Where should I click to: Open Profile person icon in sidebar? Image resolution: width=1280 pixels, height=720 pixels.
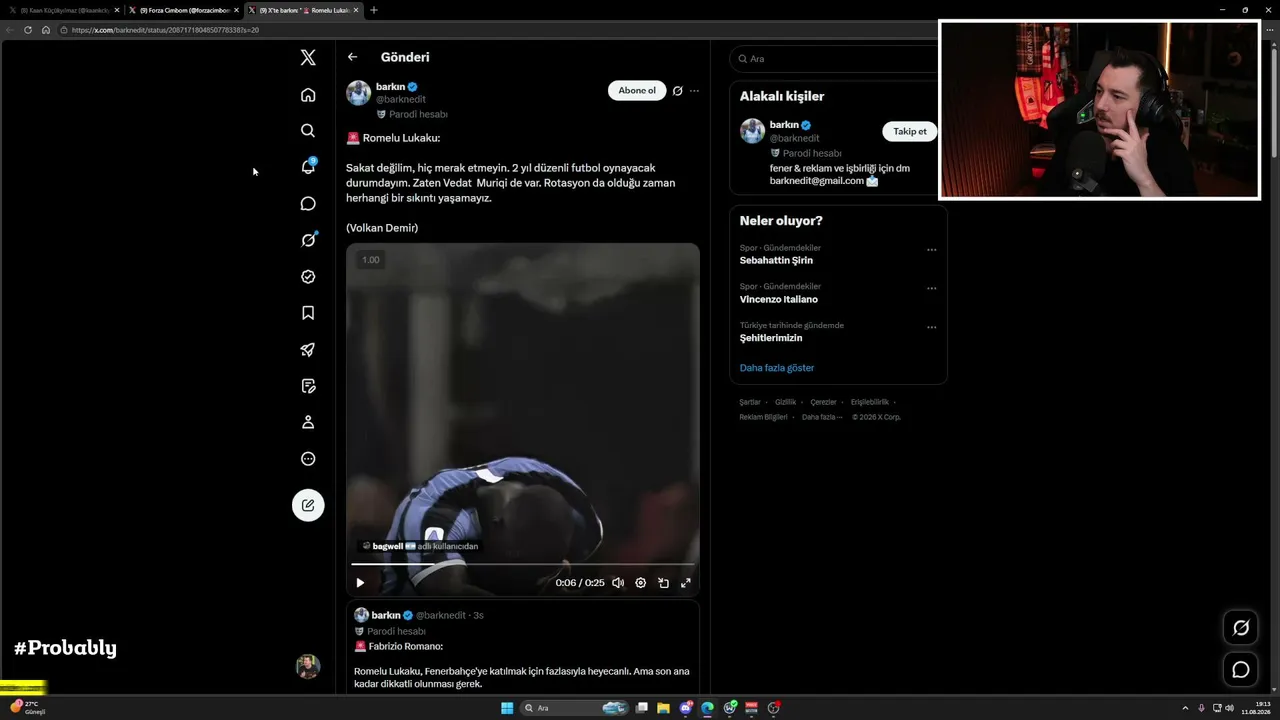tap(308, 422)
